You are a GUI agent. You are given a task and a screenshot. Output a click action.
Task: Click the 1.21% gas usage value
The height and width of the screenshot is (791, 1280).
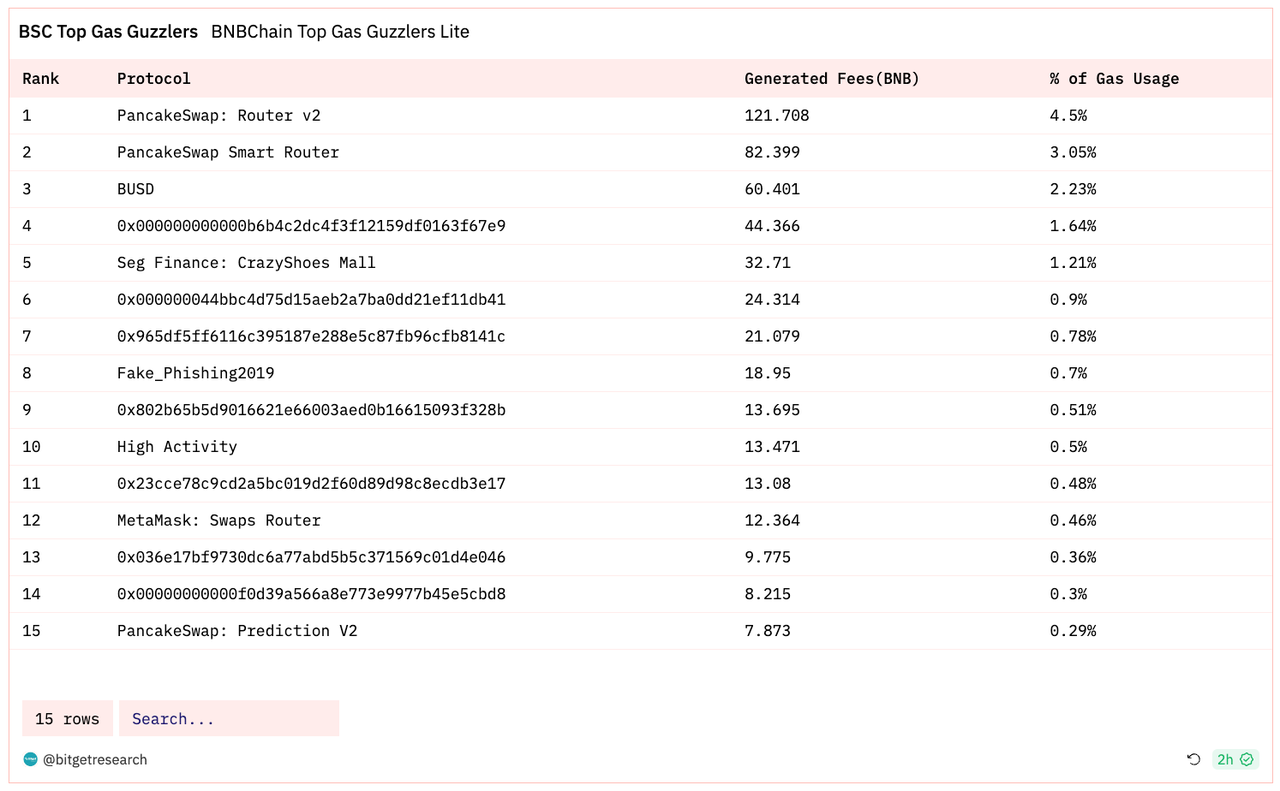(1073, 263)
